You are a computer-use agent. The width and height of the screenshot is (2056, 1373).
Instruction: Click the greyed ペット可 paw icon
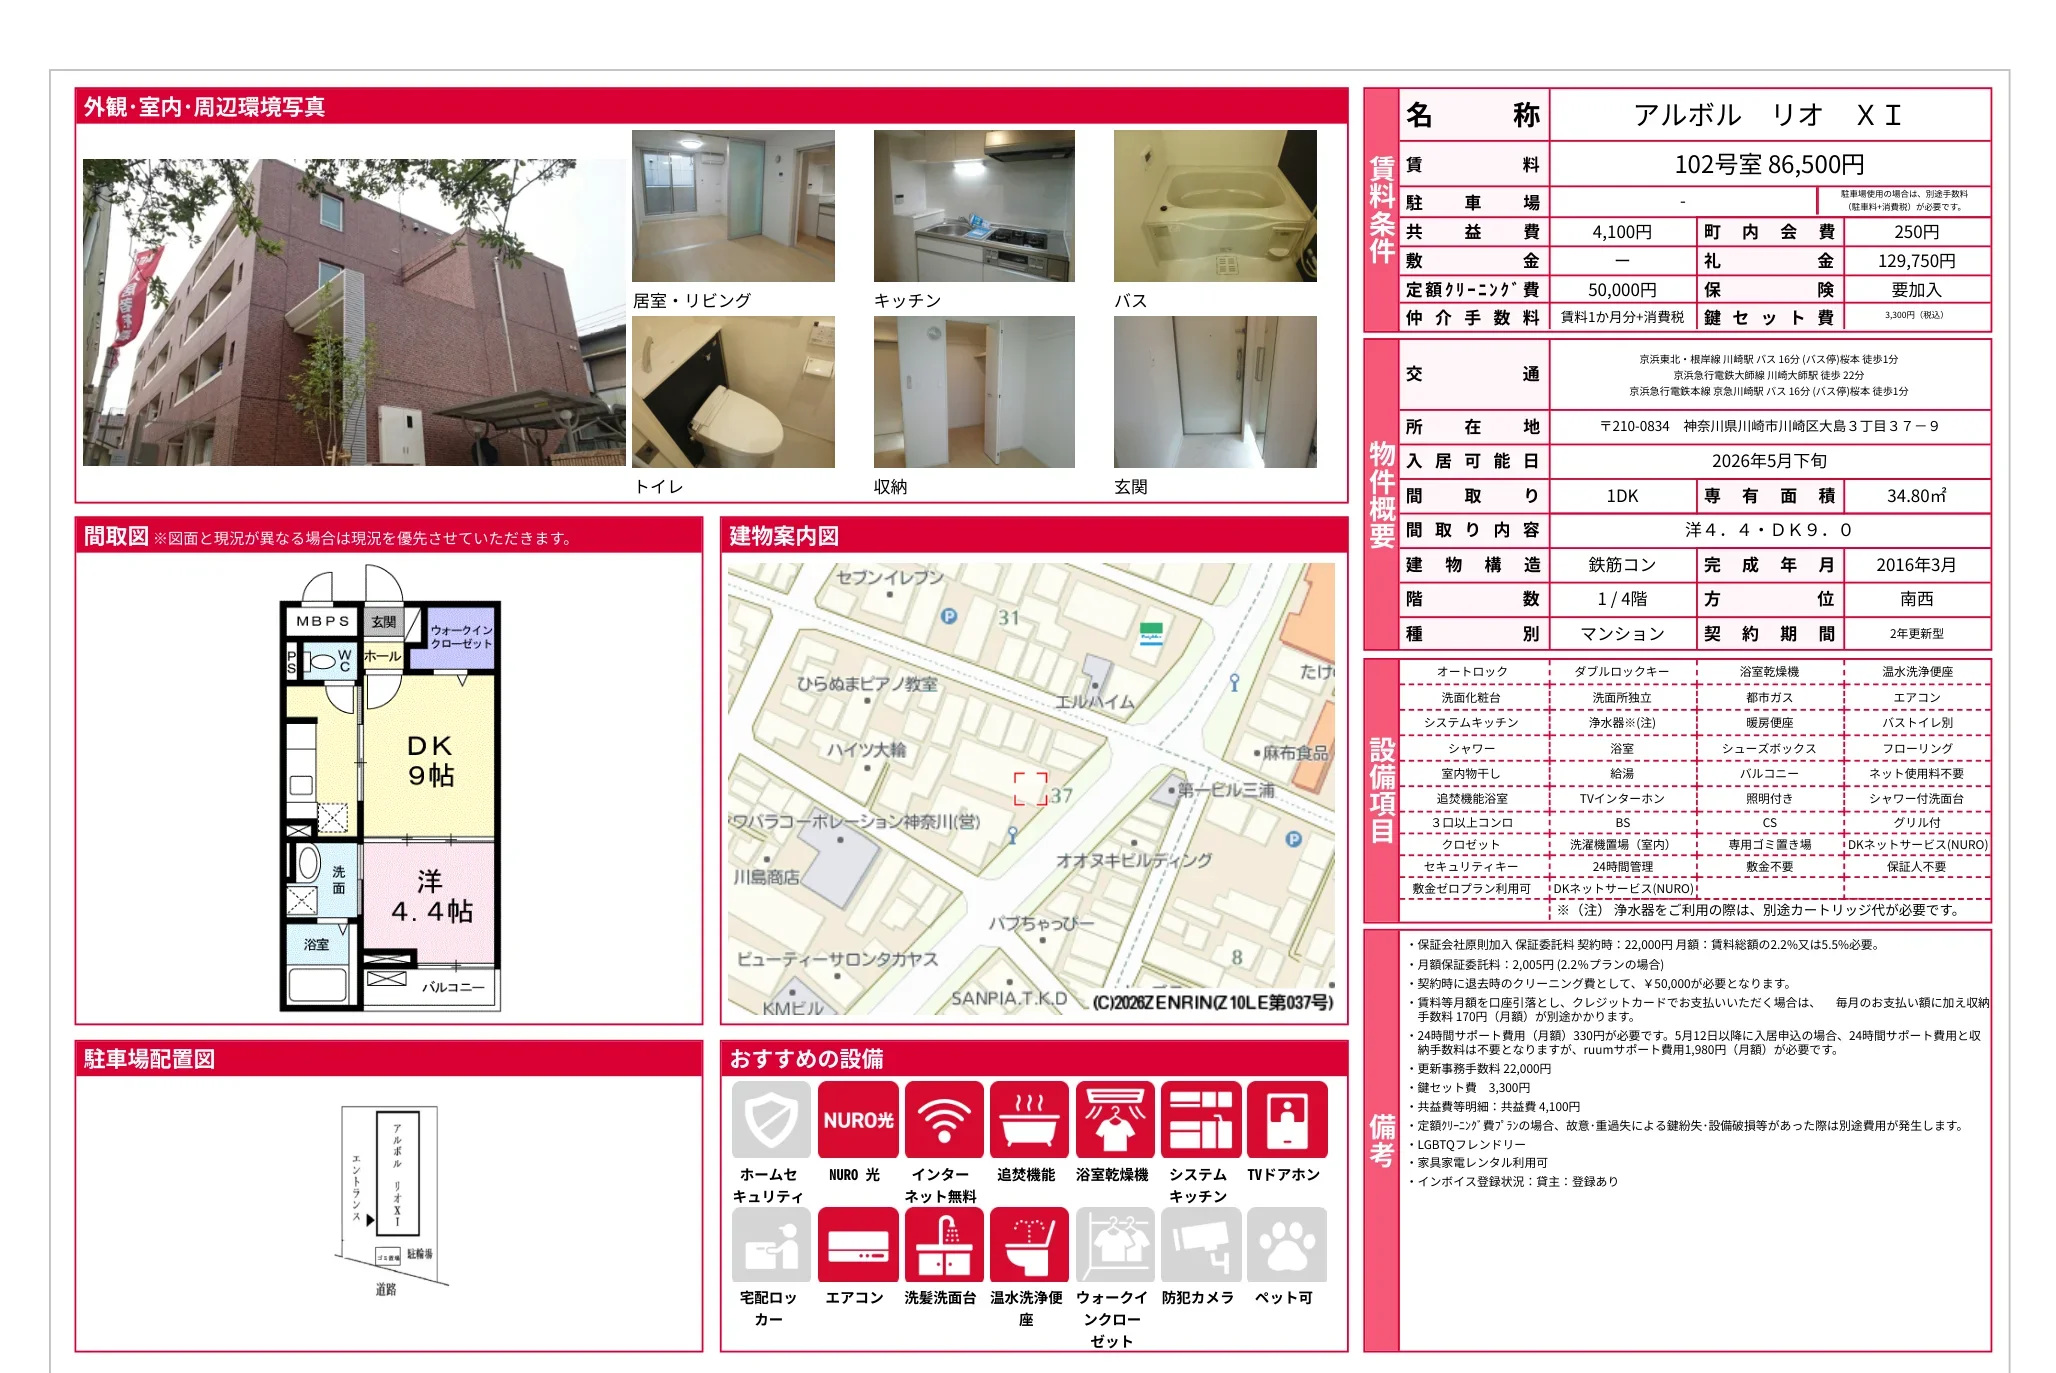(x=1286, y=1244)
